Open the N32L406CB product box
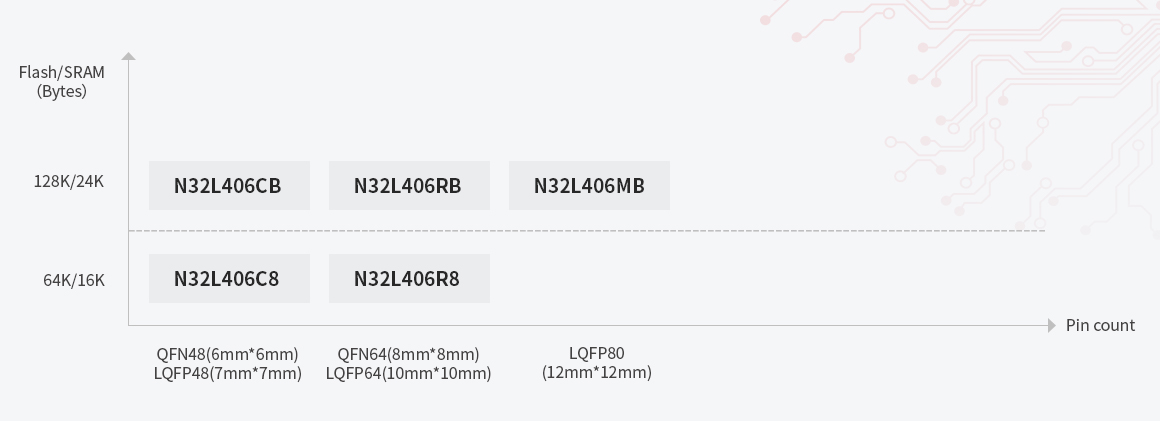Screen dimensions: 1160x421 click(229, 186)
